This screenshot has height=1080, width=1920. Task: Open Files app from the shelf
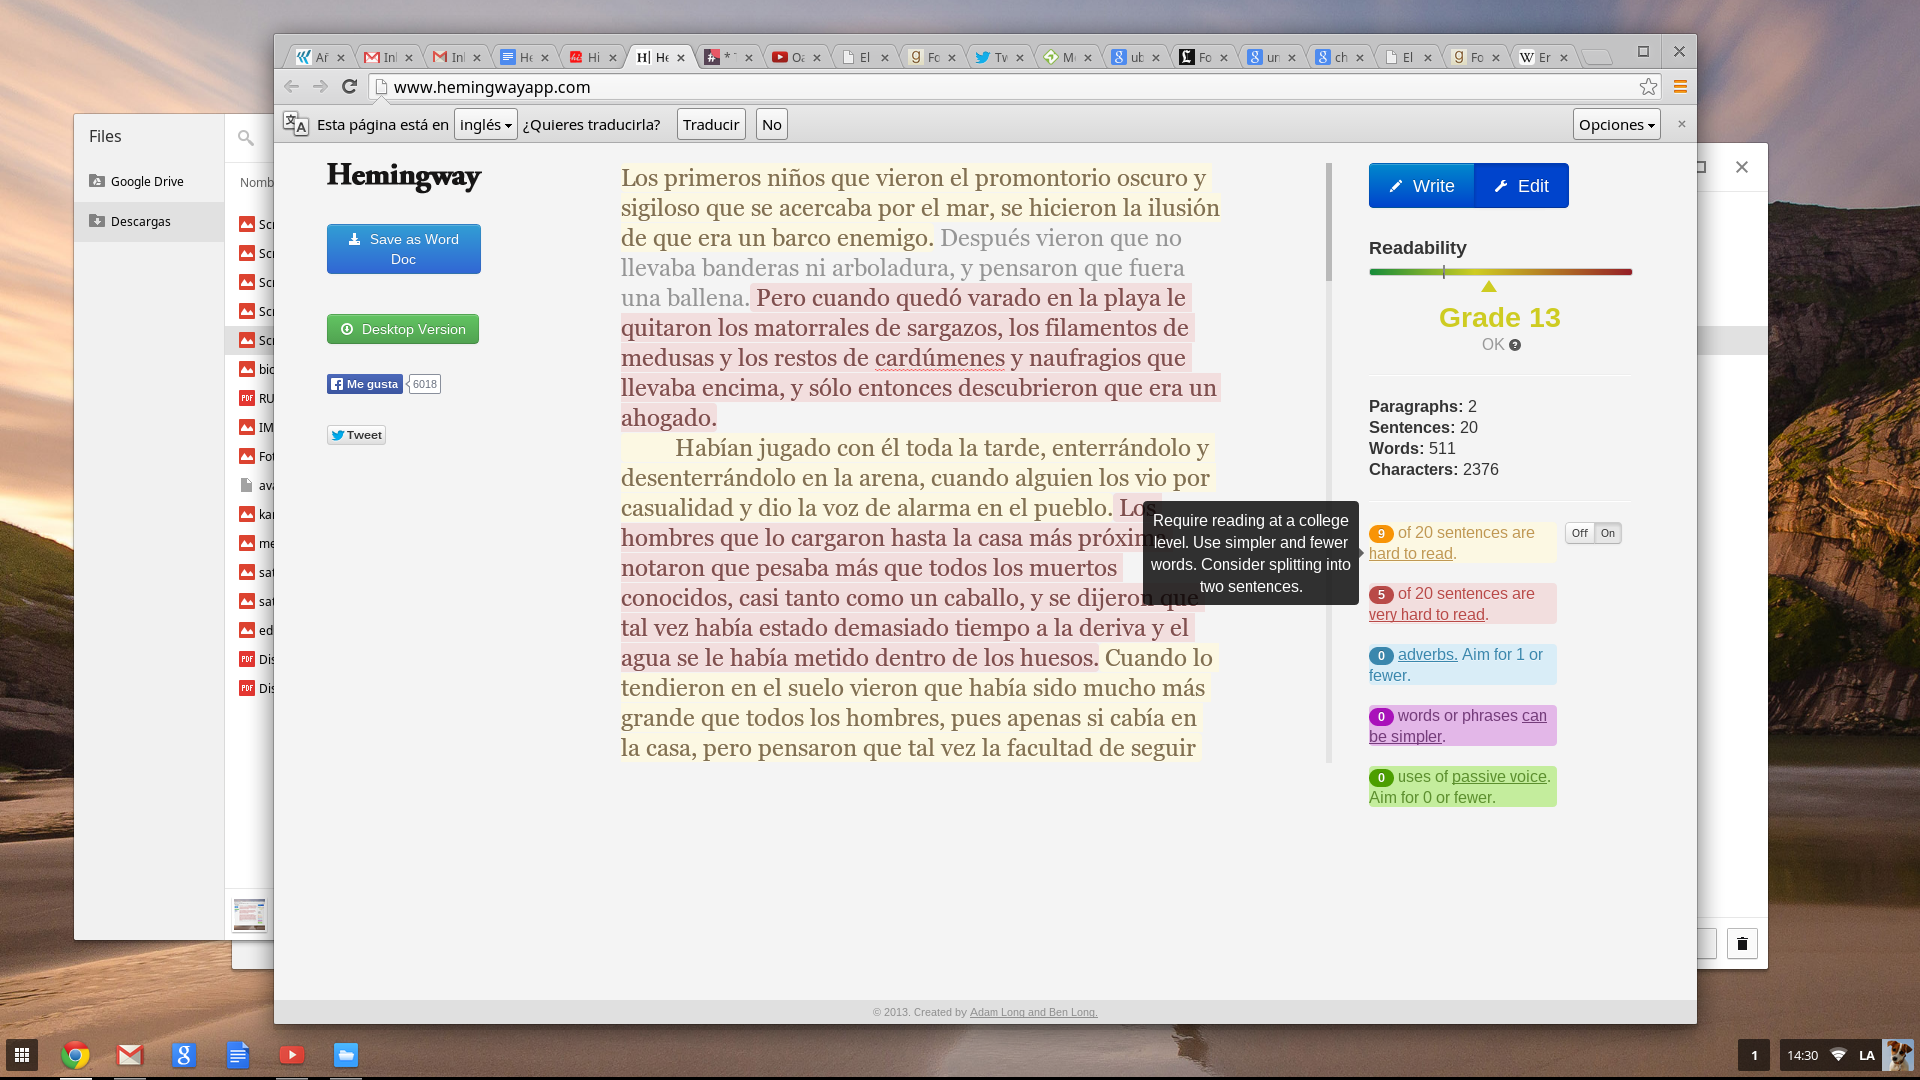point(346,1055)
